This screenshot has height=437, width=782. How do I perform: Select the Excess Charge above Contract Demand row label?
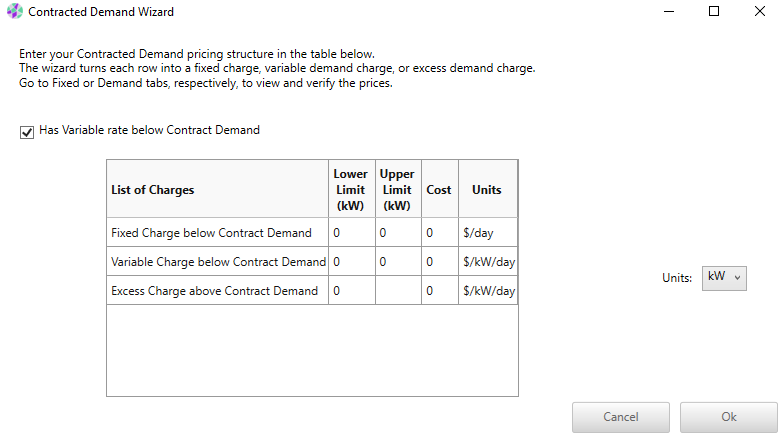[x=217, y=291]
